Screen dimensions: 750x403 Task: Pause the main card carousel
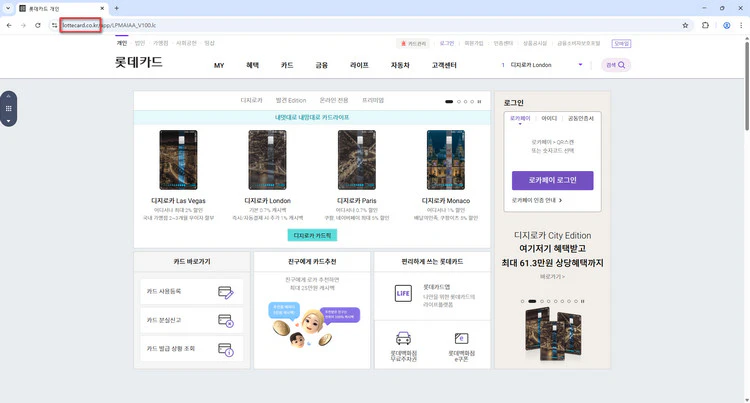coord(479,101)
